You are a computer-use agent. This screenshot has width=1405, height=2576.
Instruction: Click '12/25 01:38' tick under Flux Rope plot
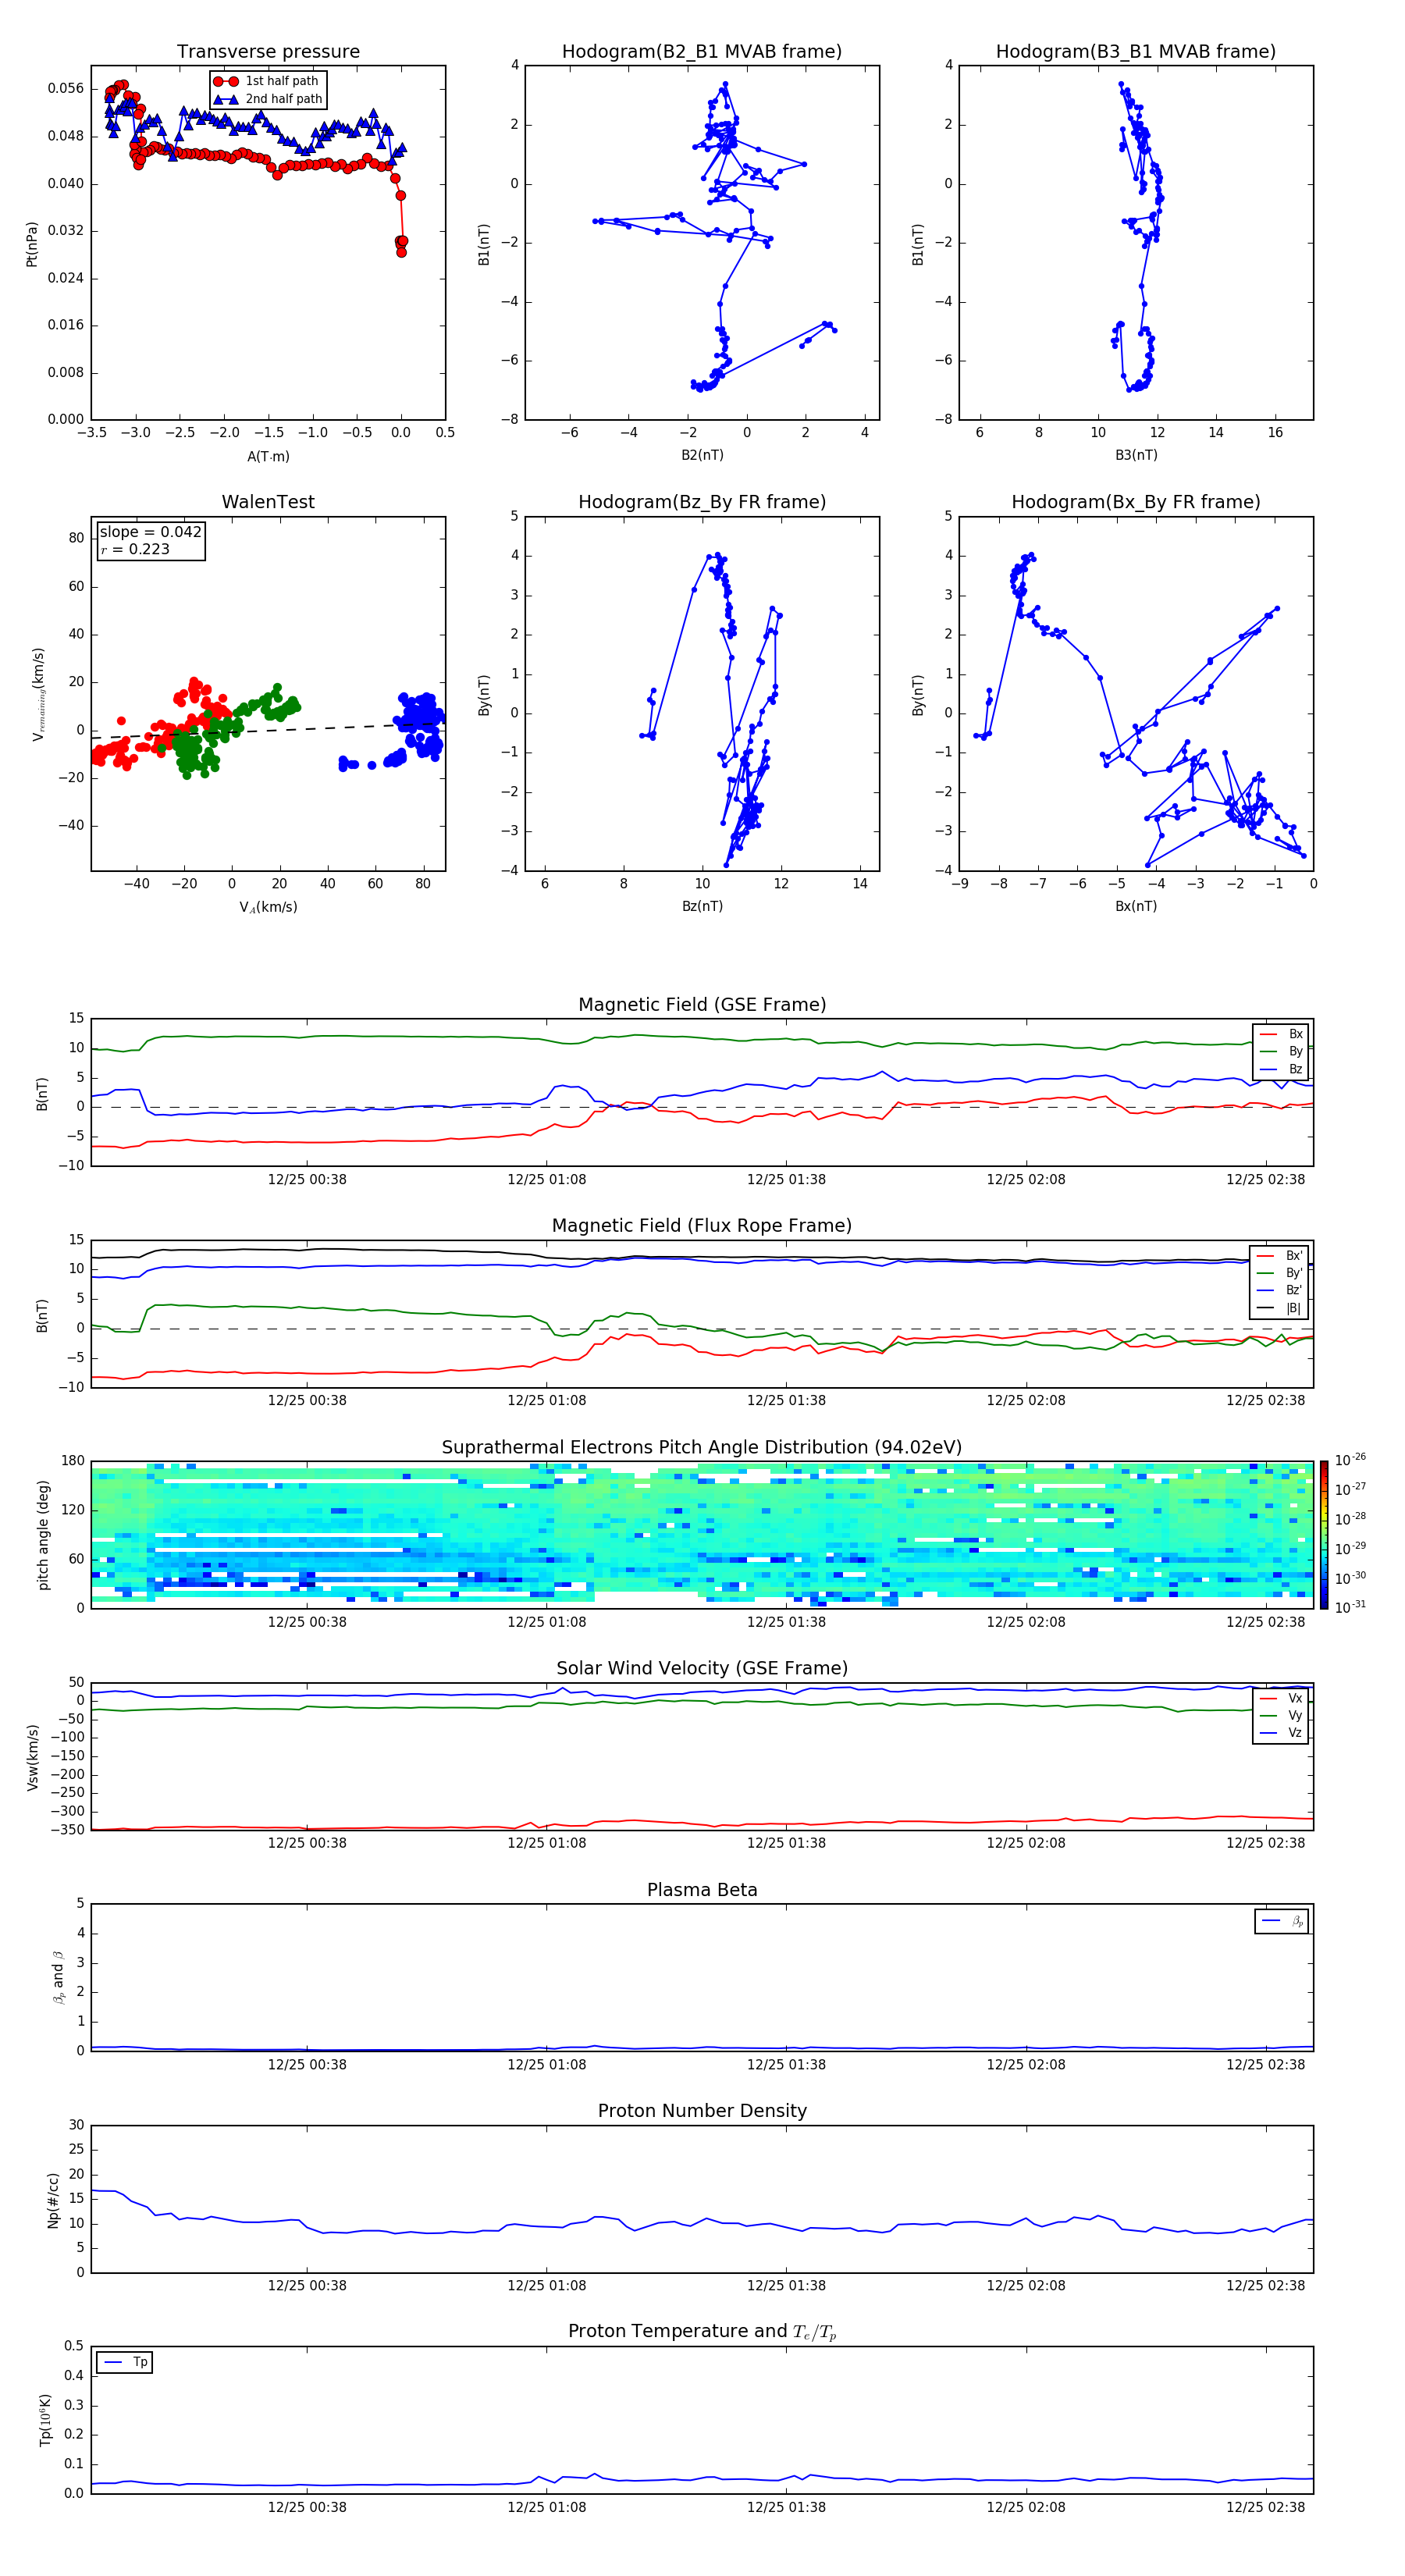point(787,1401)
